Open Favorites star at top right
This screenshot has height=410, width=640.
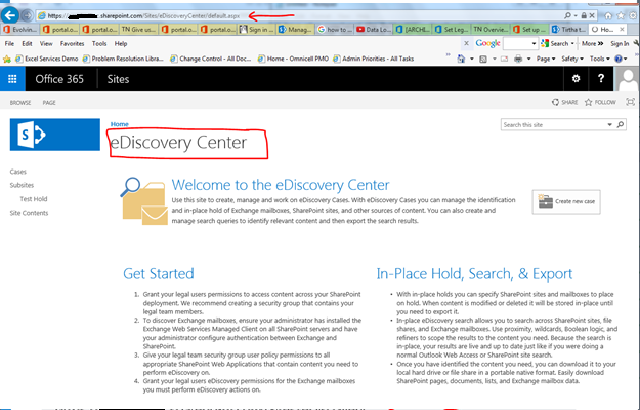[x=621, y=16]
